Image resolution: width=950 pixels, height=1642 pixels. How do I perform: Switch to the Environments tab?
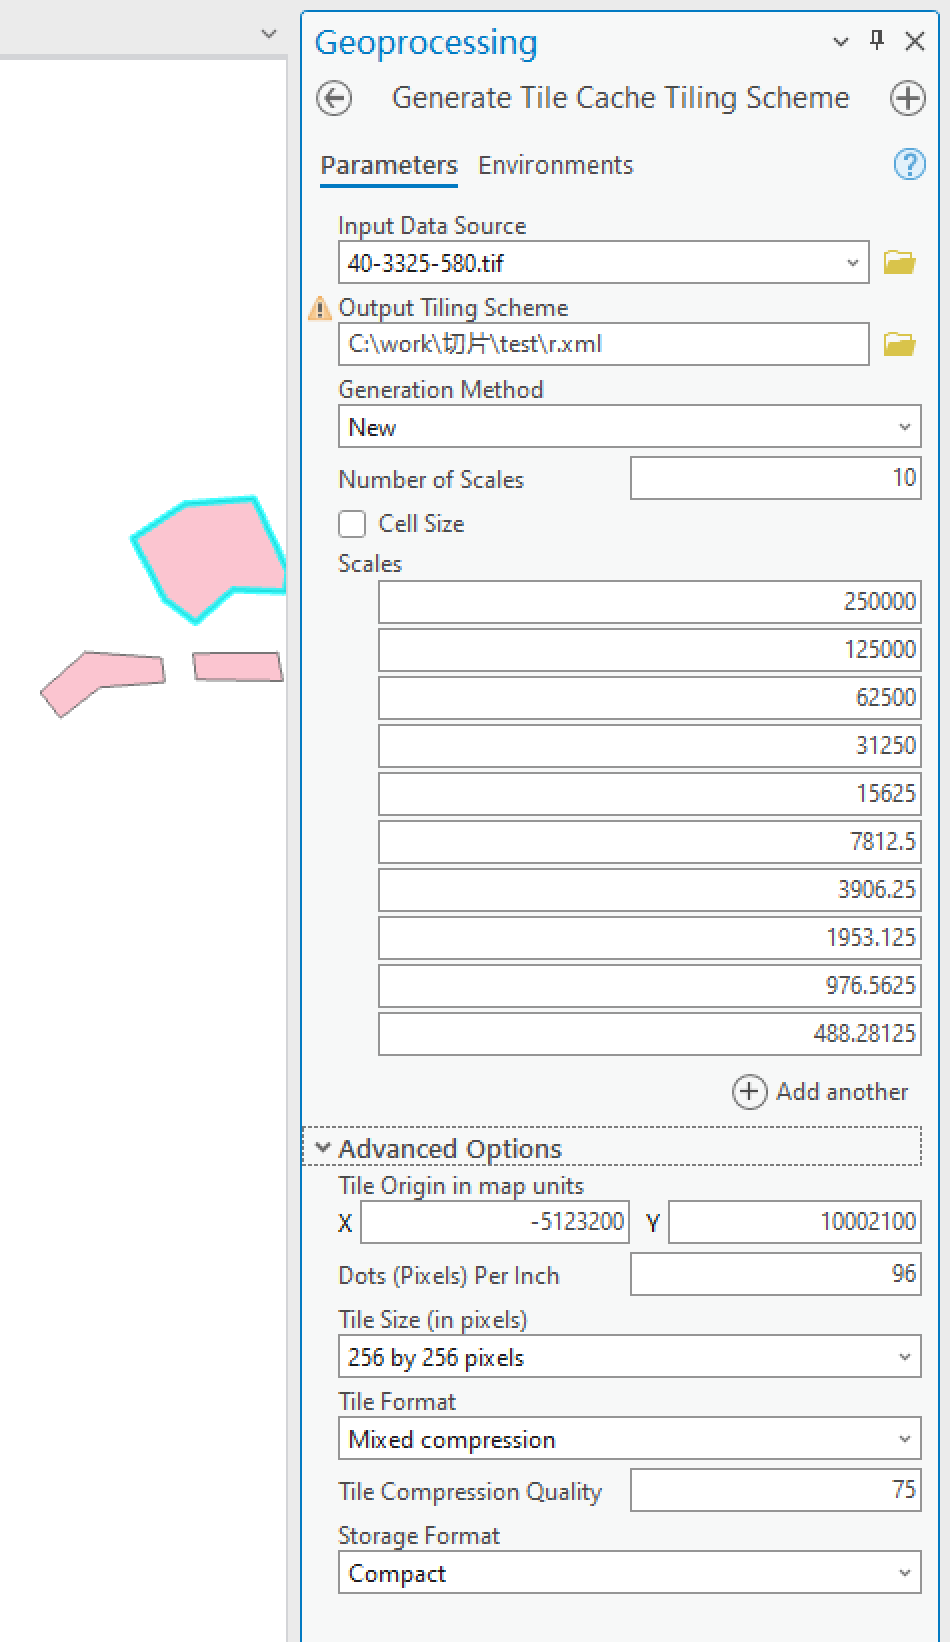point(555,165)
